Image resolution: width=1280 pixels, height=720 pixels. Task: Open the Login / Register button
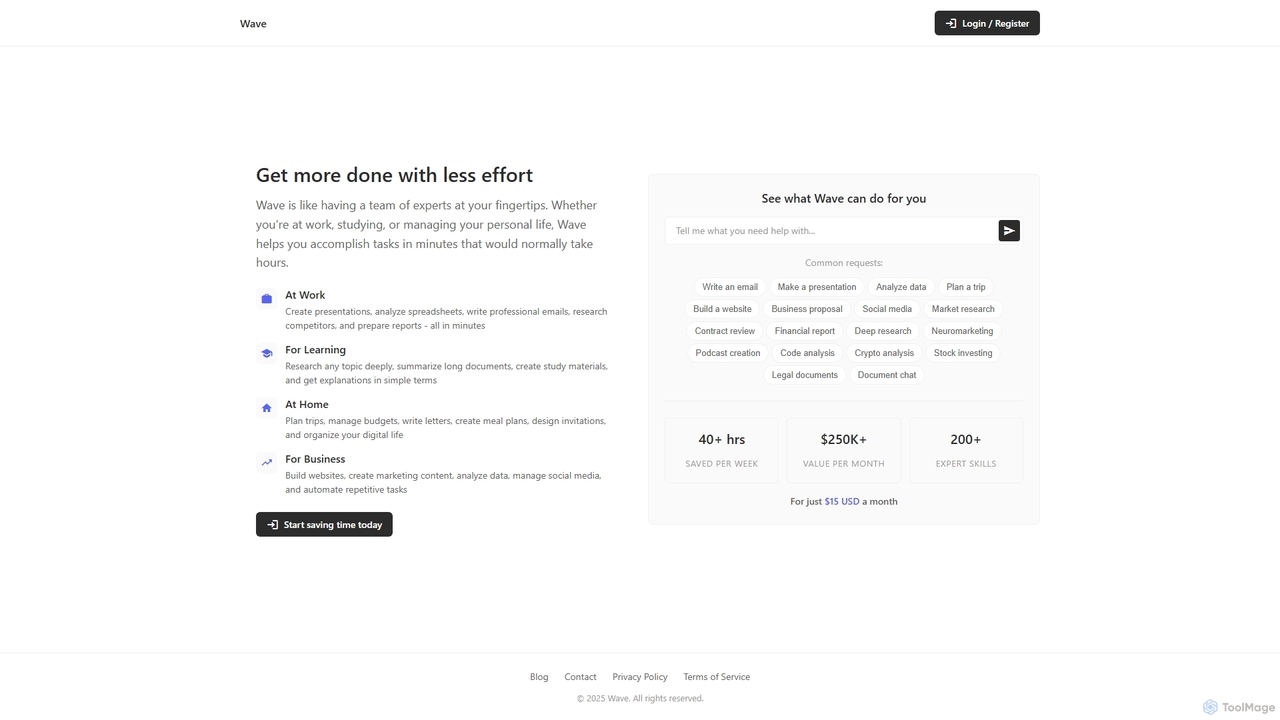(x=987, y=23)
